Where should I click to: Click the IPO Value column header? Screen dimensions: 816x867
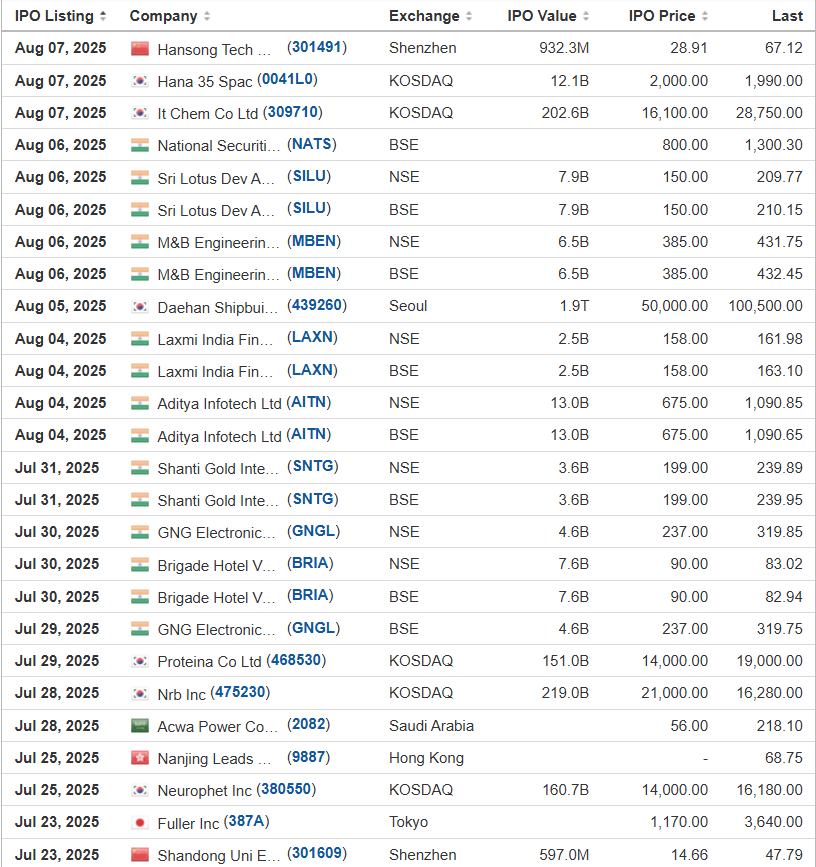pos(542,16)
